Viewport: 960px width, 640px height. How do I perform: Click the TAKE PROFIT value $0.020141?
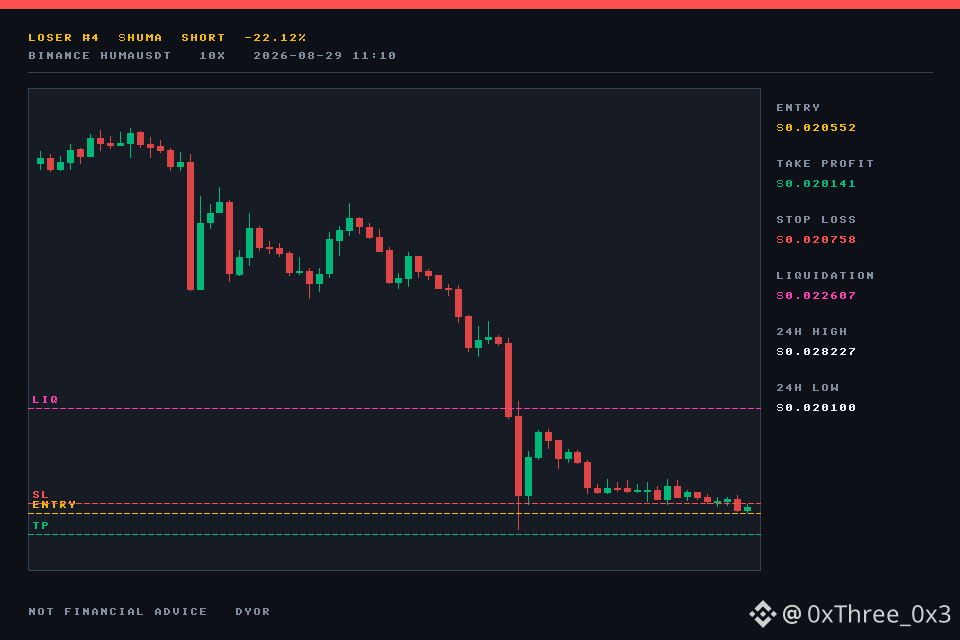(816, 183)
